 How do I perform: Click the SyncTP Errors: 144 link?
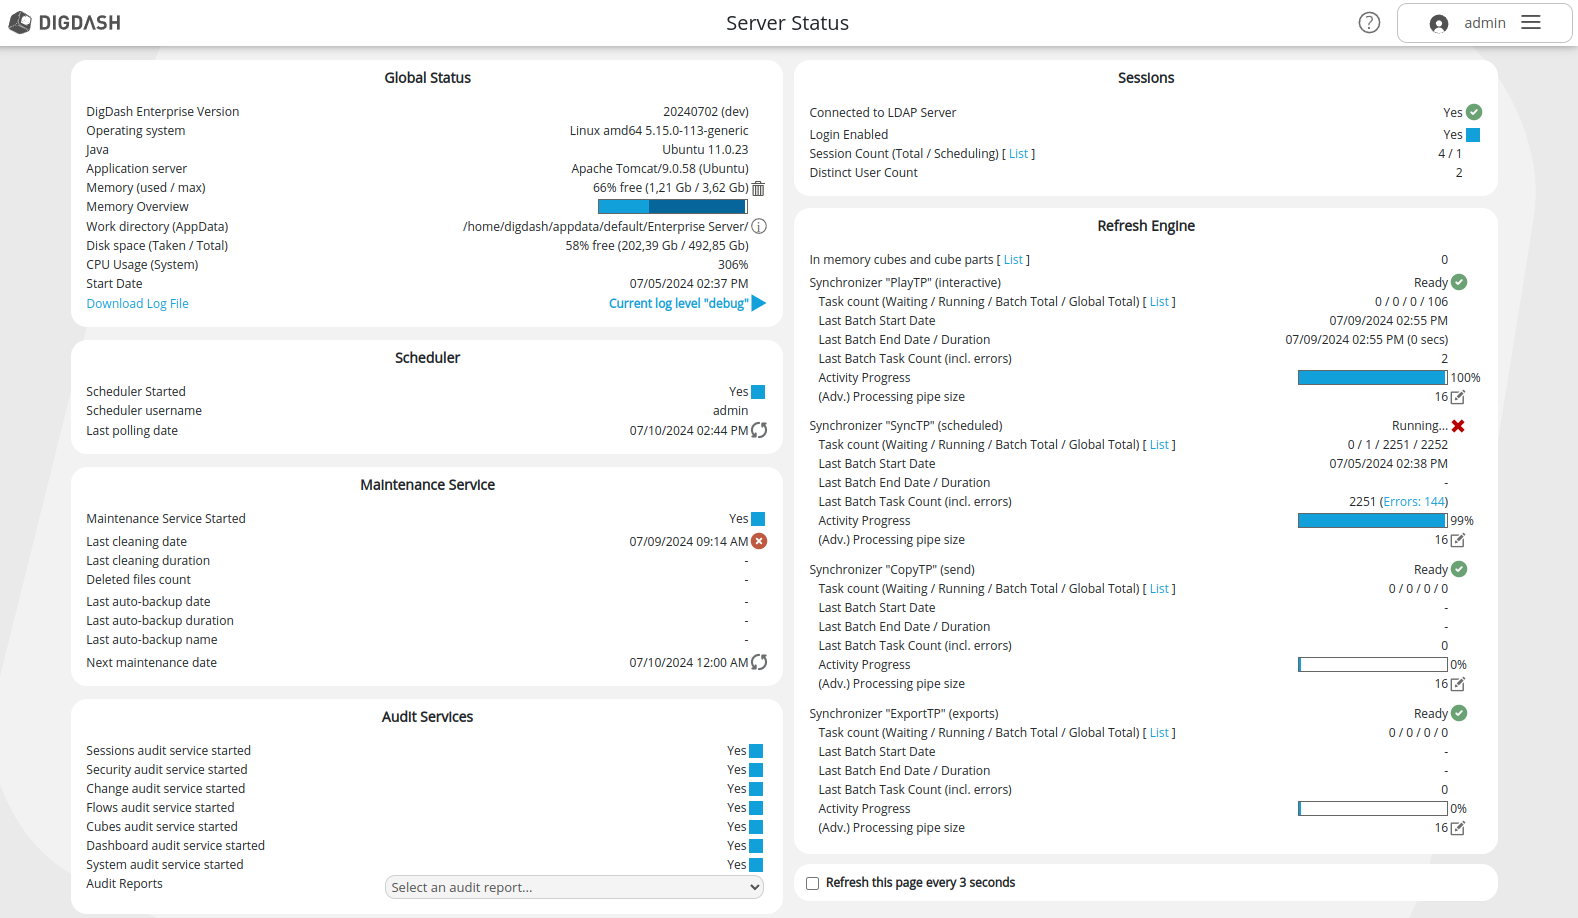pyautogui.click(x=1414, y=502)
